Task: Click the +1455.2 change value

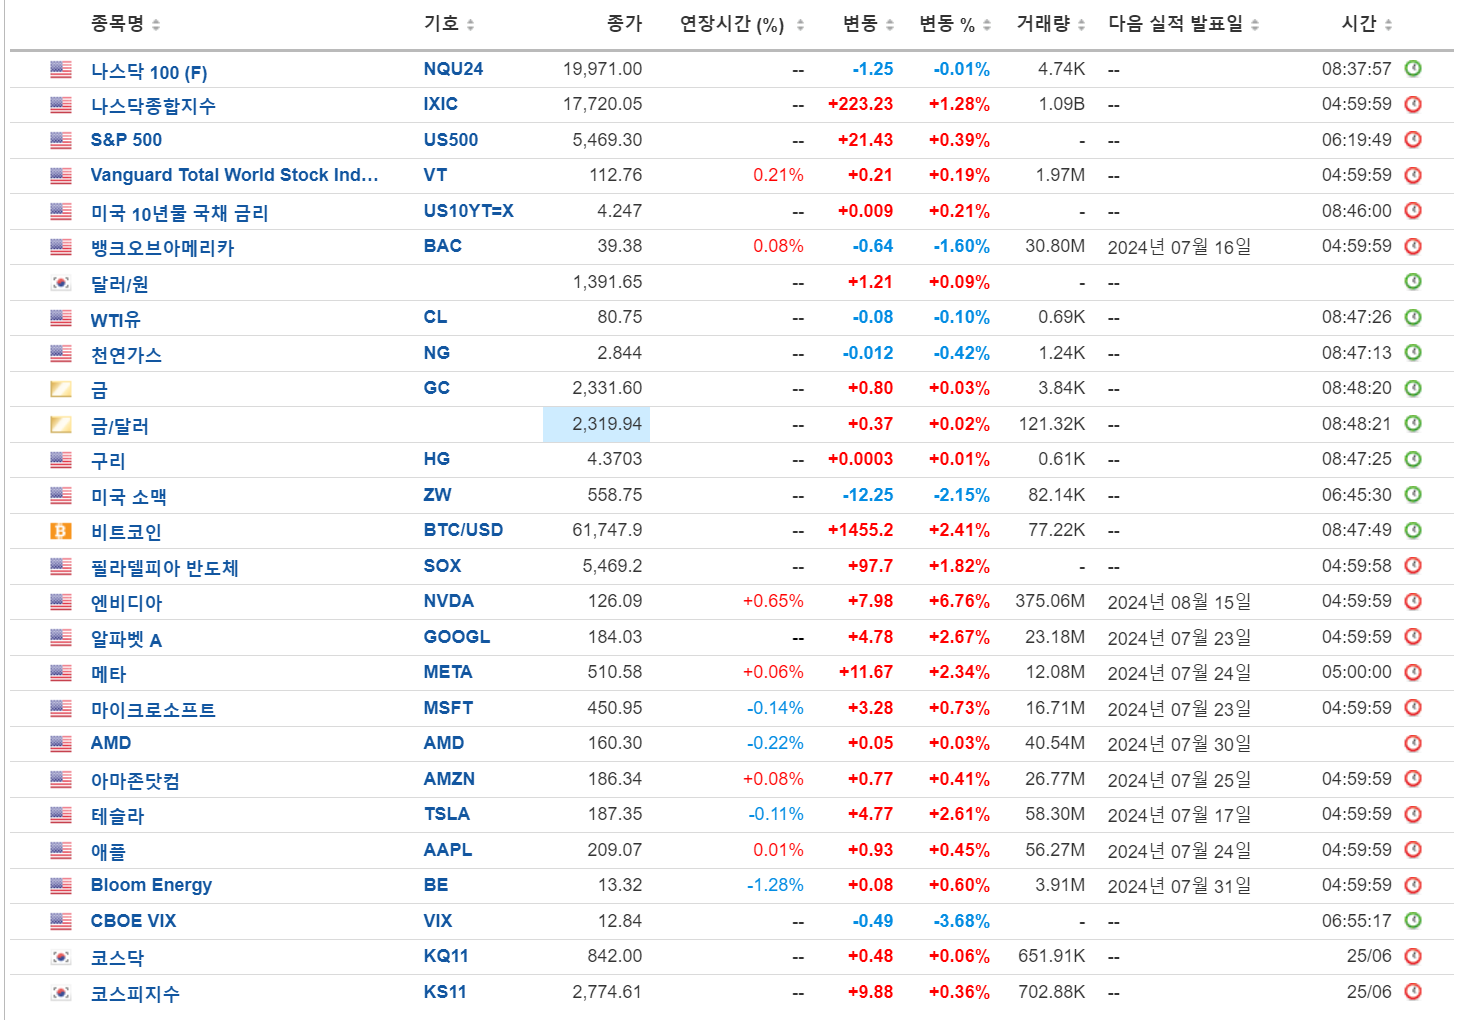Action: click(x=860, y=530)
